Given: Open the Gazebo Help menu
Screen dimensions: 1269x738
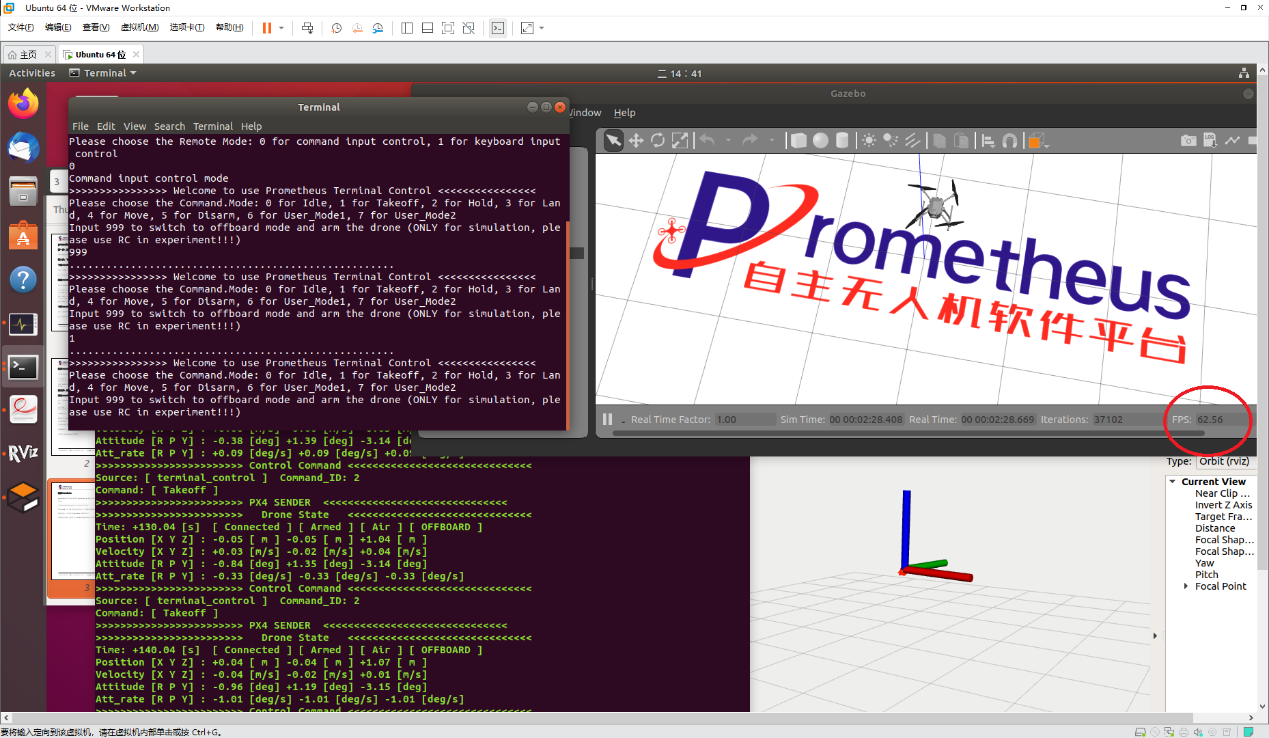Looking at the screenshot, I should (x=624, y=113).
